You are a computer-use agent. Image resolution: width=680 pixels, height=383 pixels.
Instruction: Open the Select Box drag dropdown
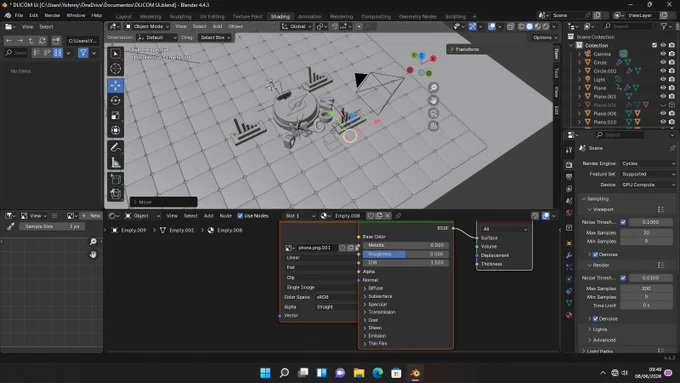click(215, 37)
